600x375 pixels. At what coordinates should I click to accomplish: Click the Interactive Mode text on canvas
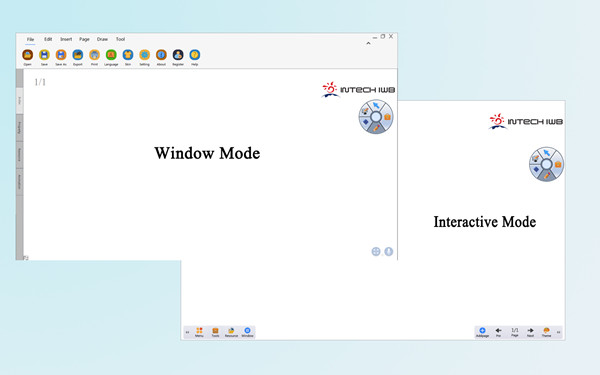(484, 222)
